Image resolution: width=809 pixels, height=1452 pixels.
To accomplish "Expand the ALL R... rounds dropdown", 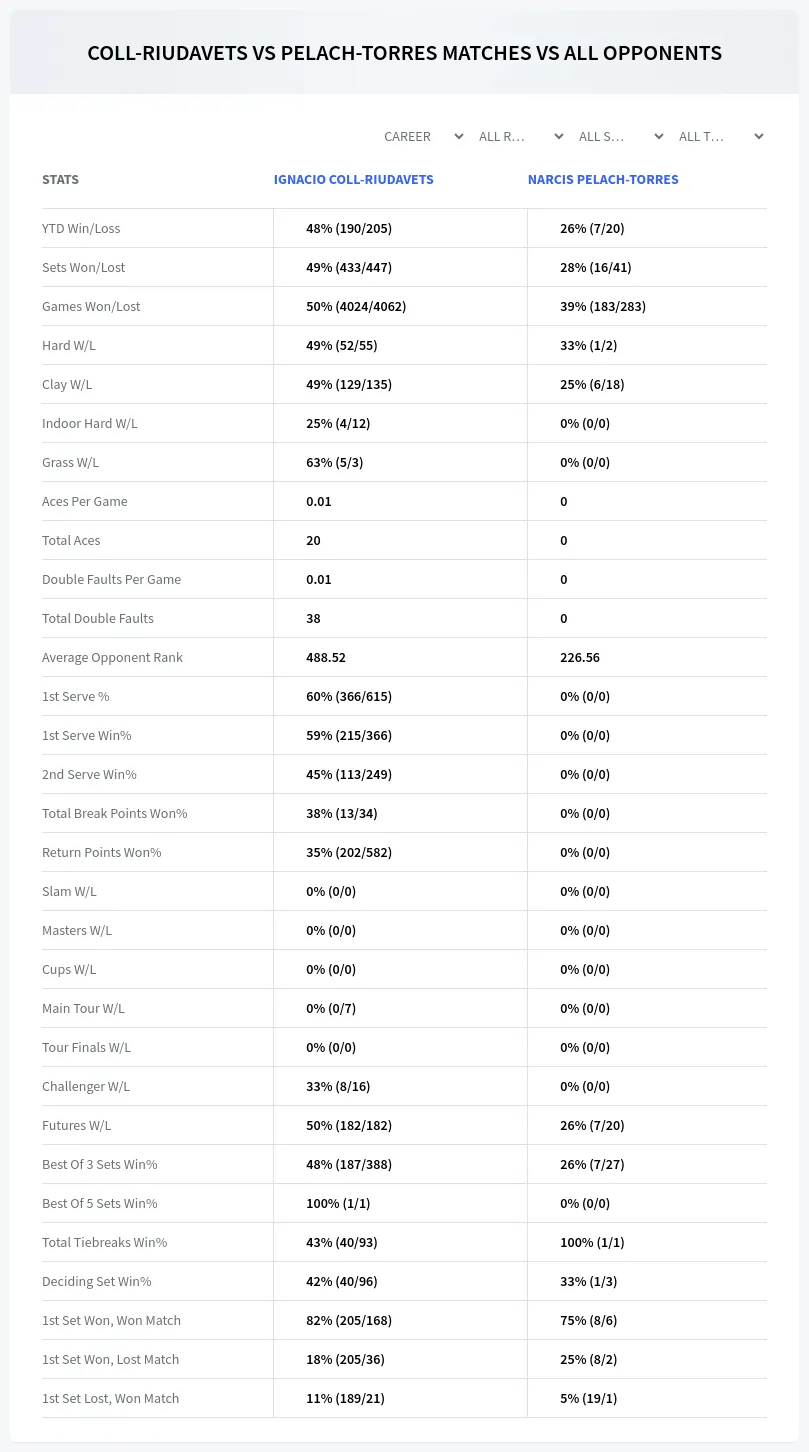I will [x=521, y=136].
